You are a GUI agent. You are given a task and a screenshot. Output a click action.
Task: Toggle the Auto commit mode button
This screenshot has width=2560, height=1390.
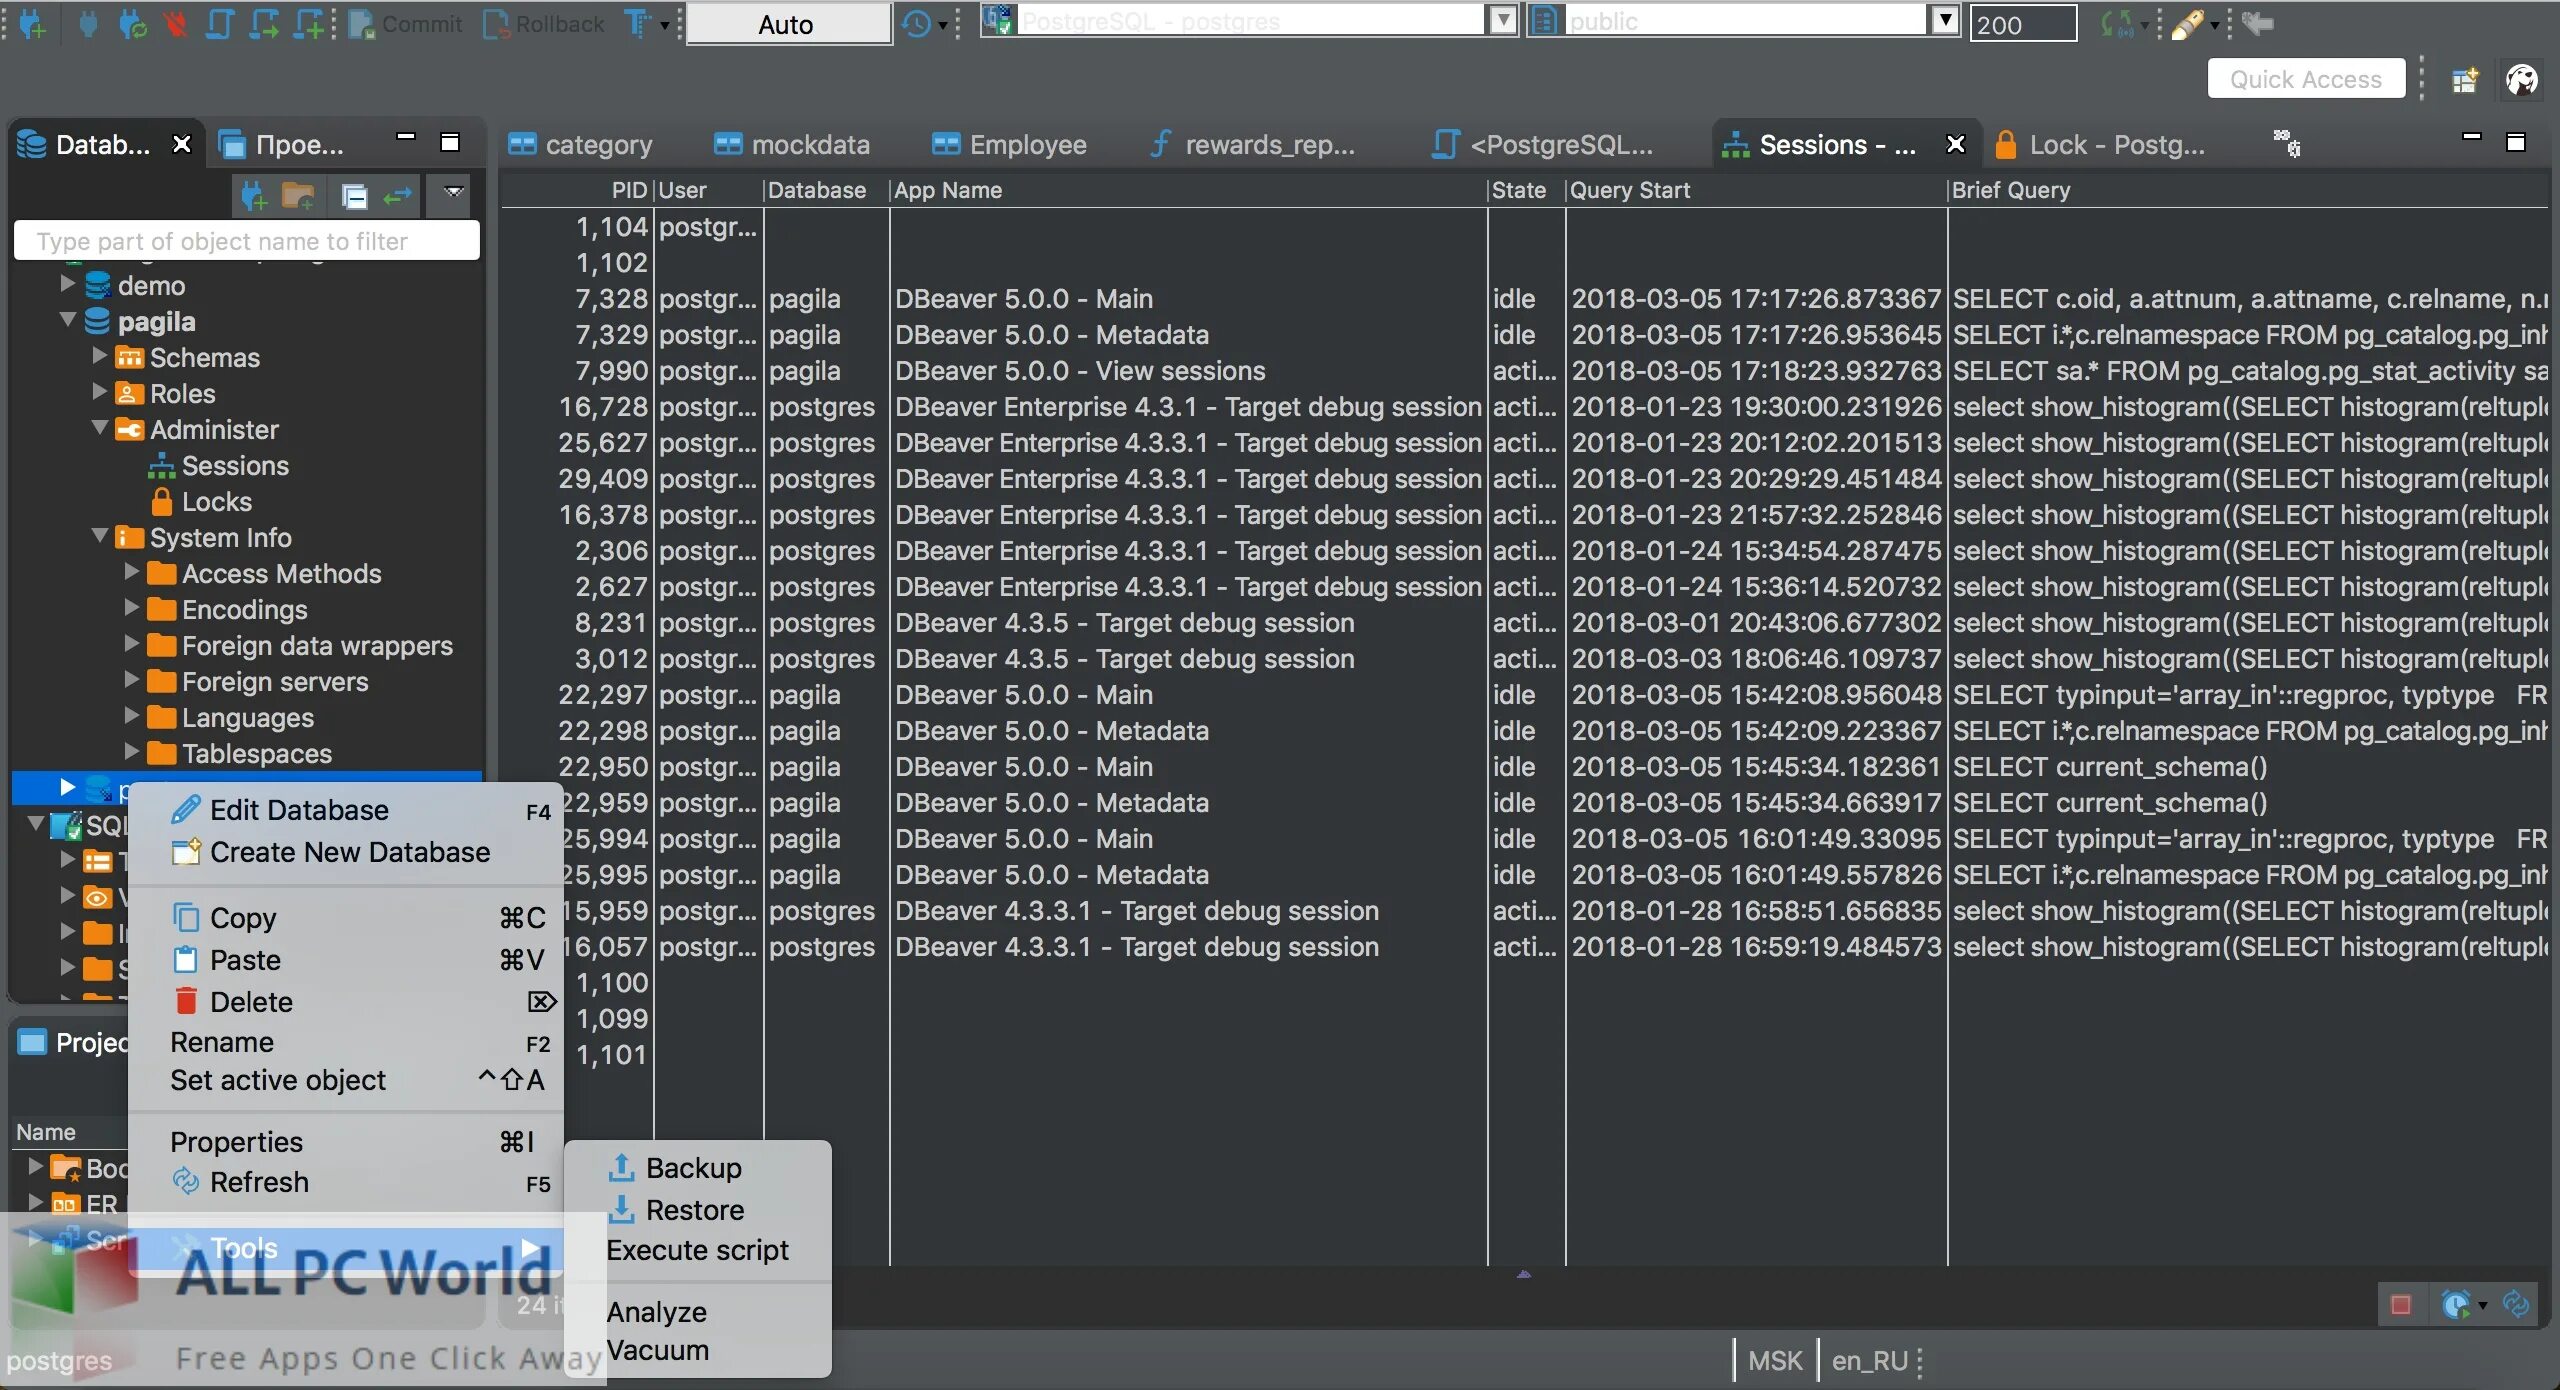[x=788, y=24]
